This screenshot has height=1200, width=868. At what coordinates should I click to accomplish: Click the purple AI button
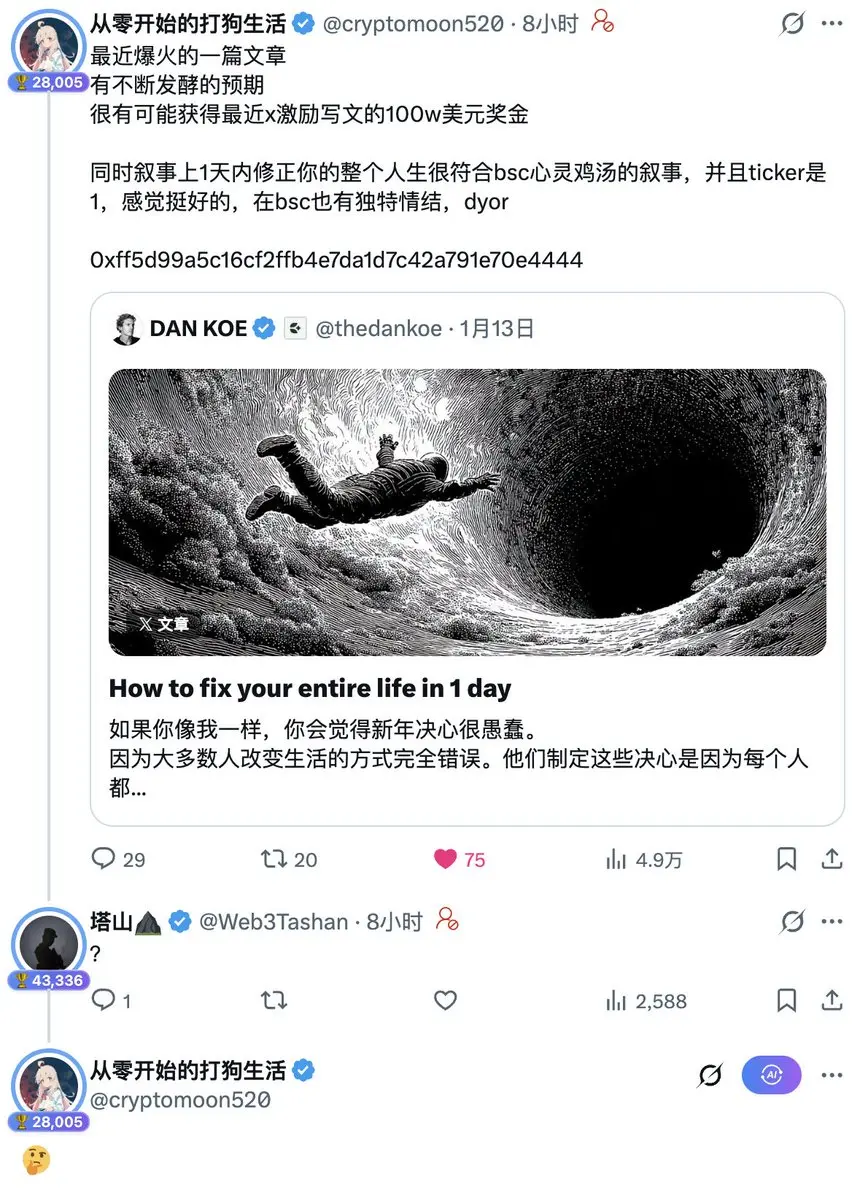(x=771, y=1075)
